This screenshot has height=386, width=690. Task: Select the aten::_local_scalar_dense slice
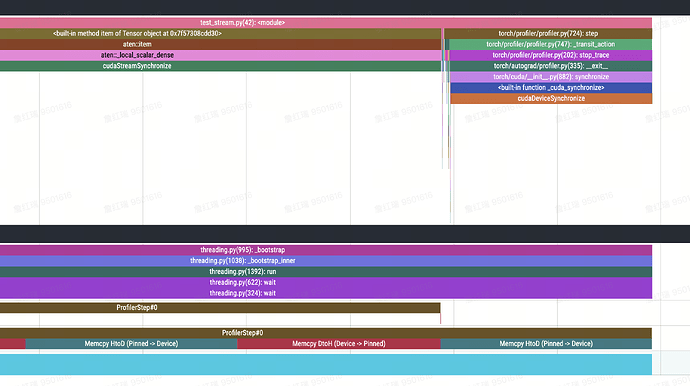(220, 55)
